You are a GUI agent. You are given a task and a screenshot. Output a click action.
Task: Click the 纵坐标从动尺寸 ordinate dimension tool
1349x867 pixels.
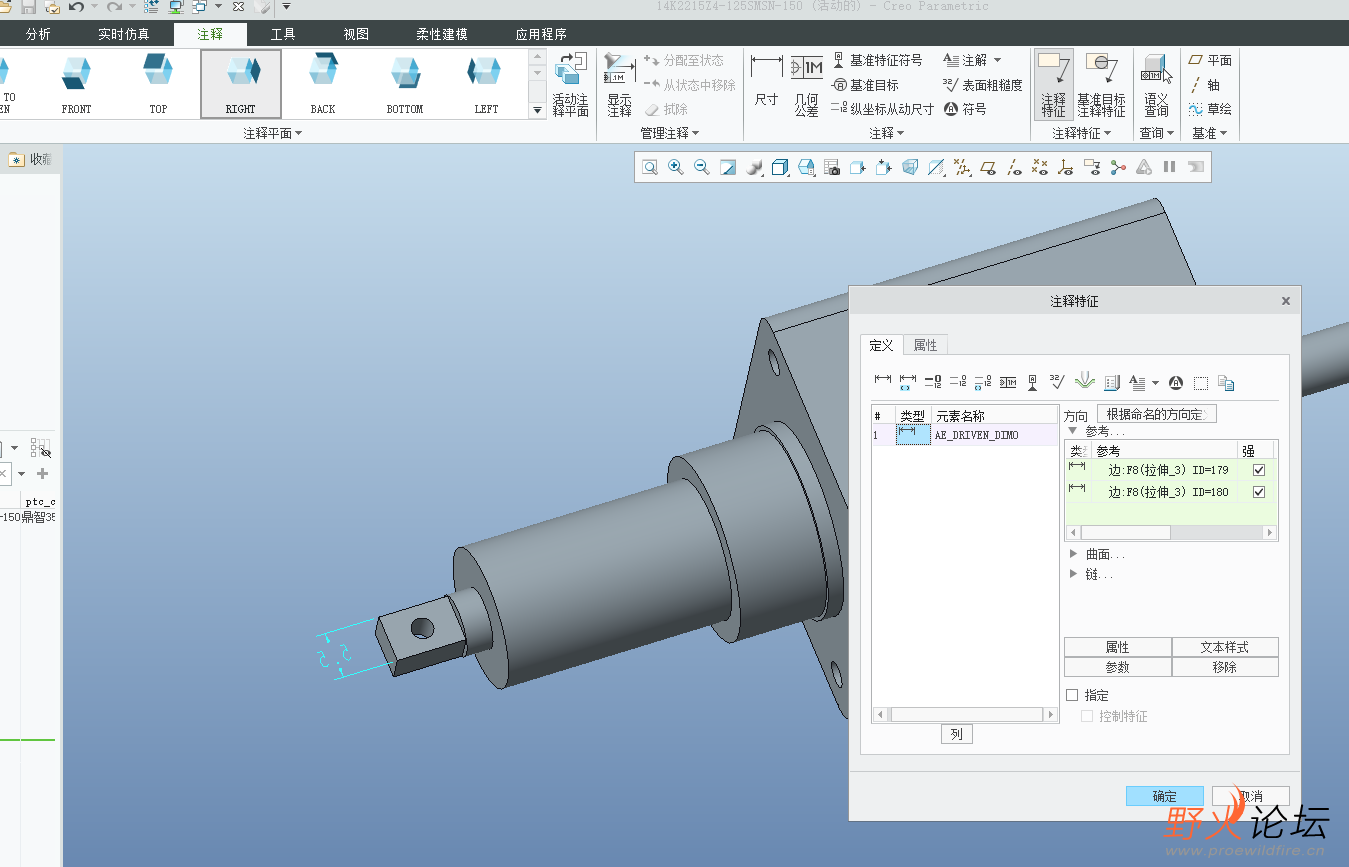[x=883, y=109]
